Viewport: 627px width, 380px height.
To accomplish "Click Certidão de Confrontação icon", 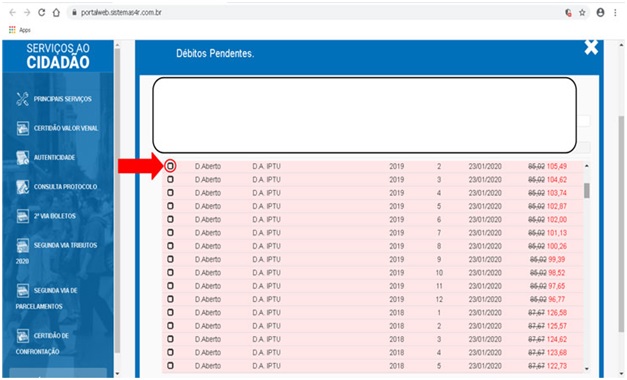I will coord(22,335).
